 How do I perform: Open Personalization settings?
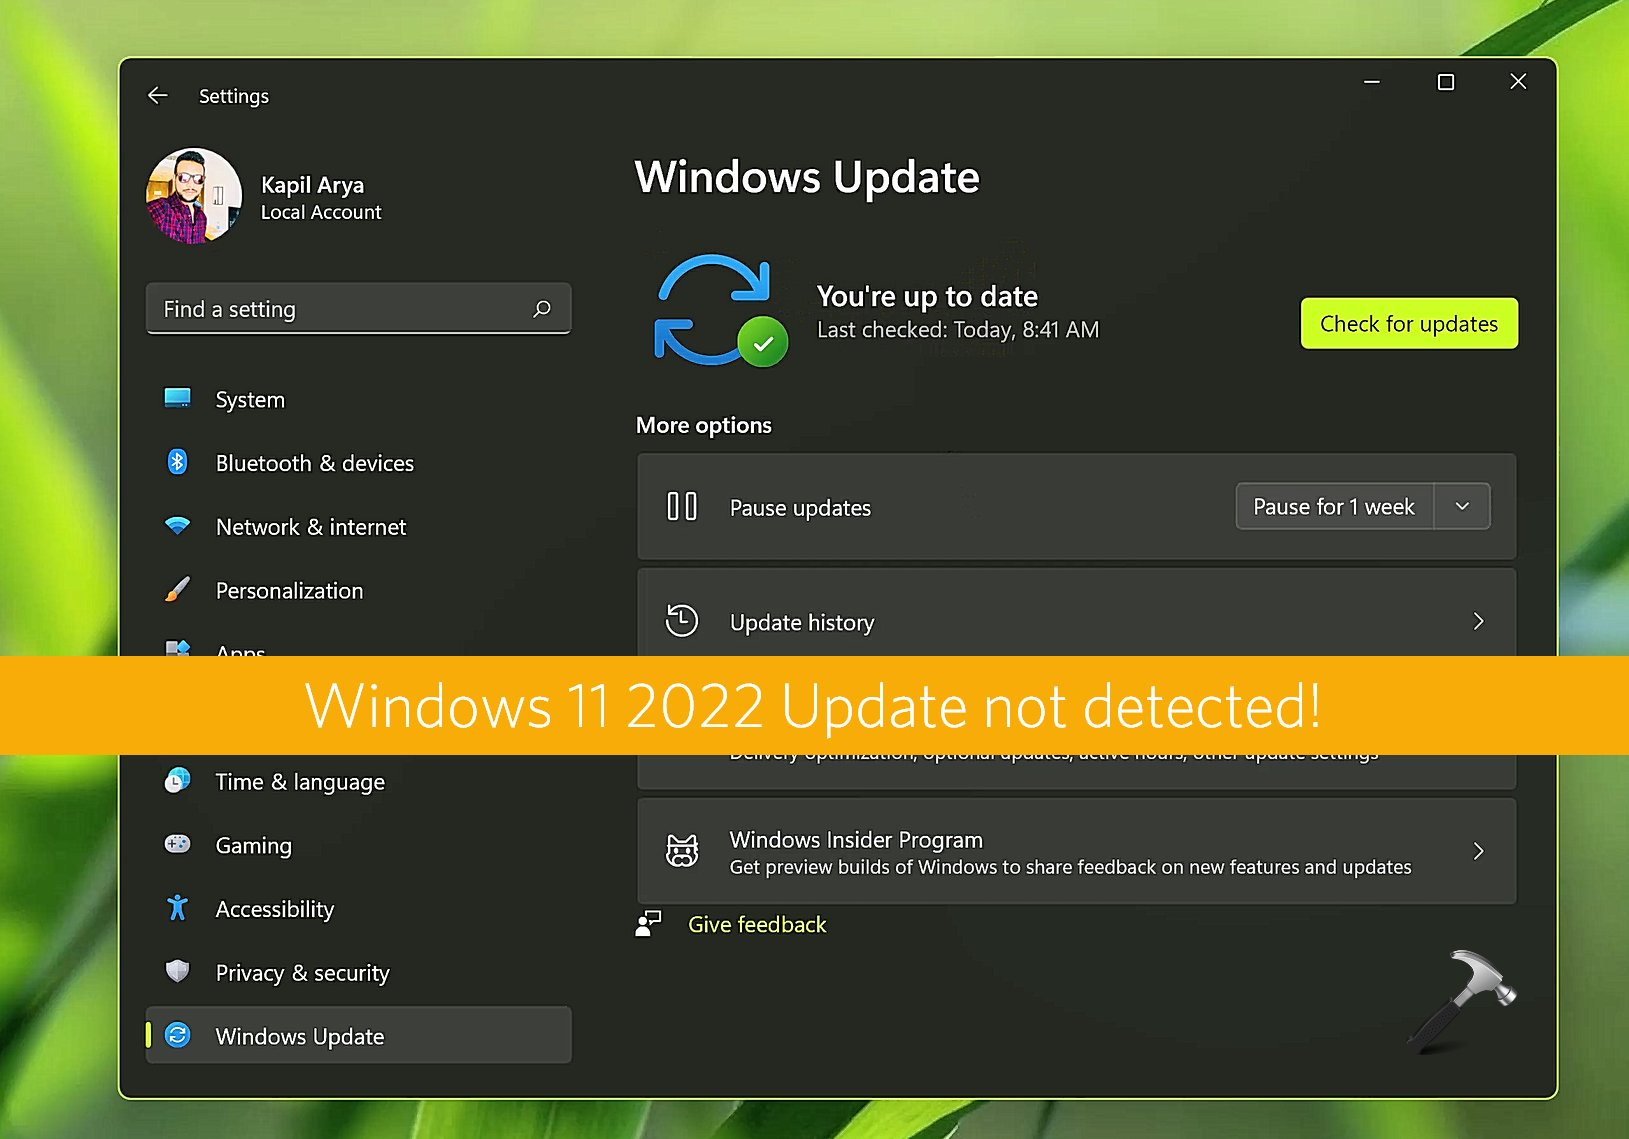289,590
